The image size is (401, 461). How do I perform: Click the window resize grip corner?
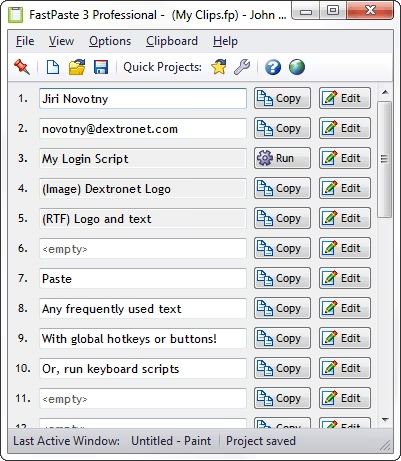386,445
